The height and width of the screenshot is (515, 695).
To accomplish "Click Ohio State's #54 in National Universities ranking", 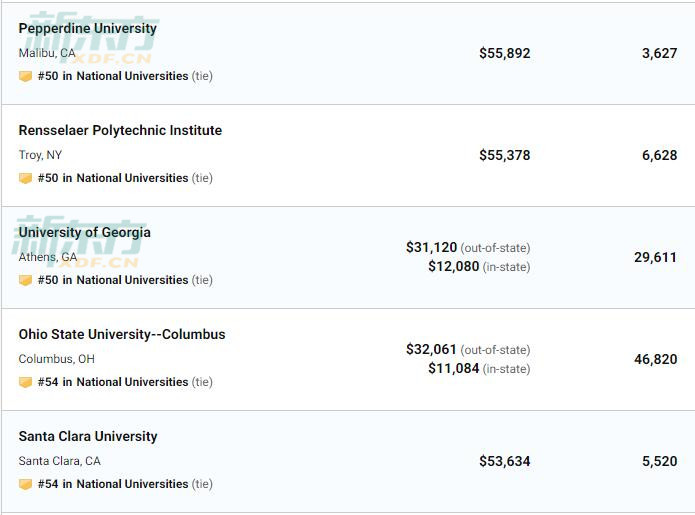I will 113,382.
